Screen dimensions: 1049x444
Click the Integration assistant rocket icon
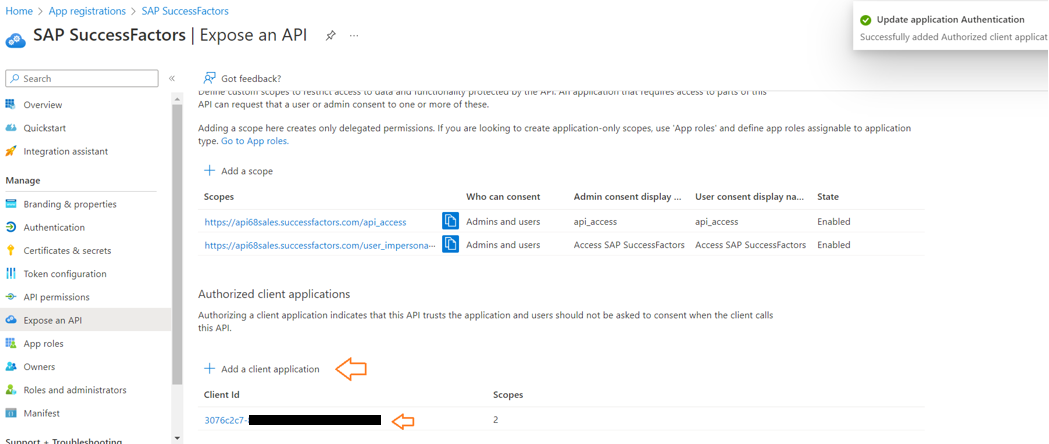click(x=11, y=151)
